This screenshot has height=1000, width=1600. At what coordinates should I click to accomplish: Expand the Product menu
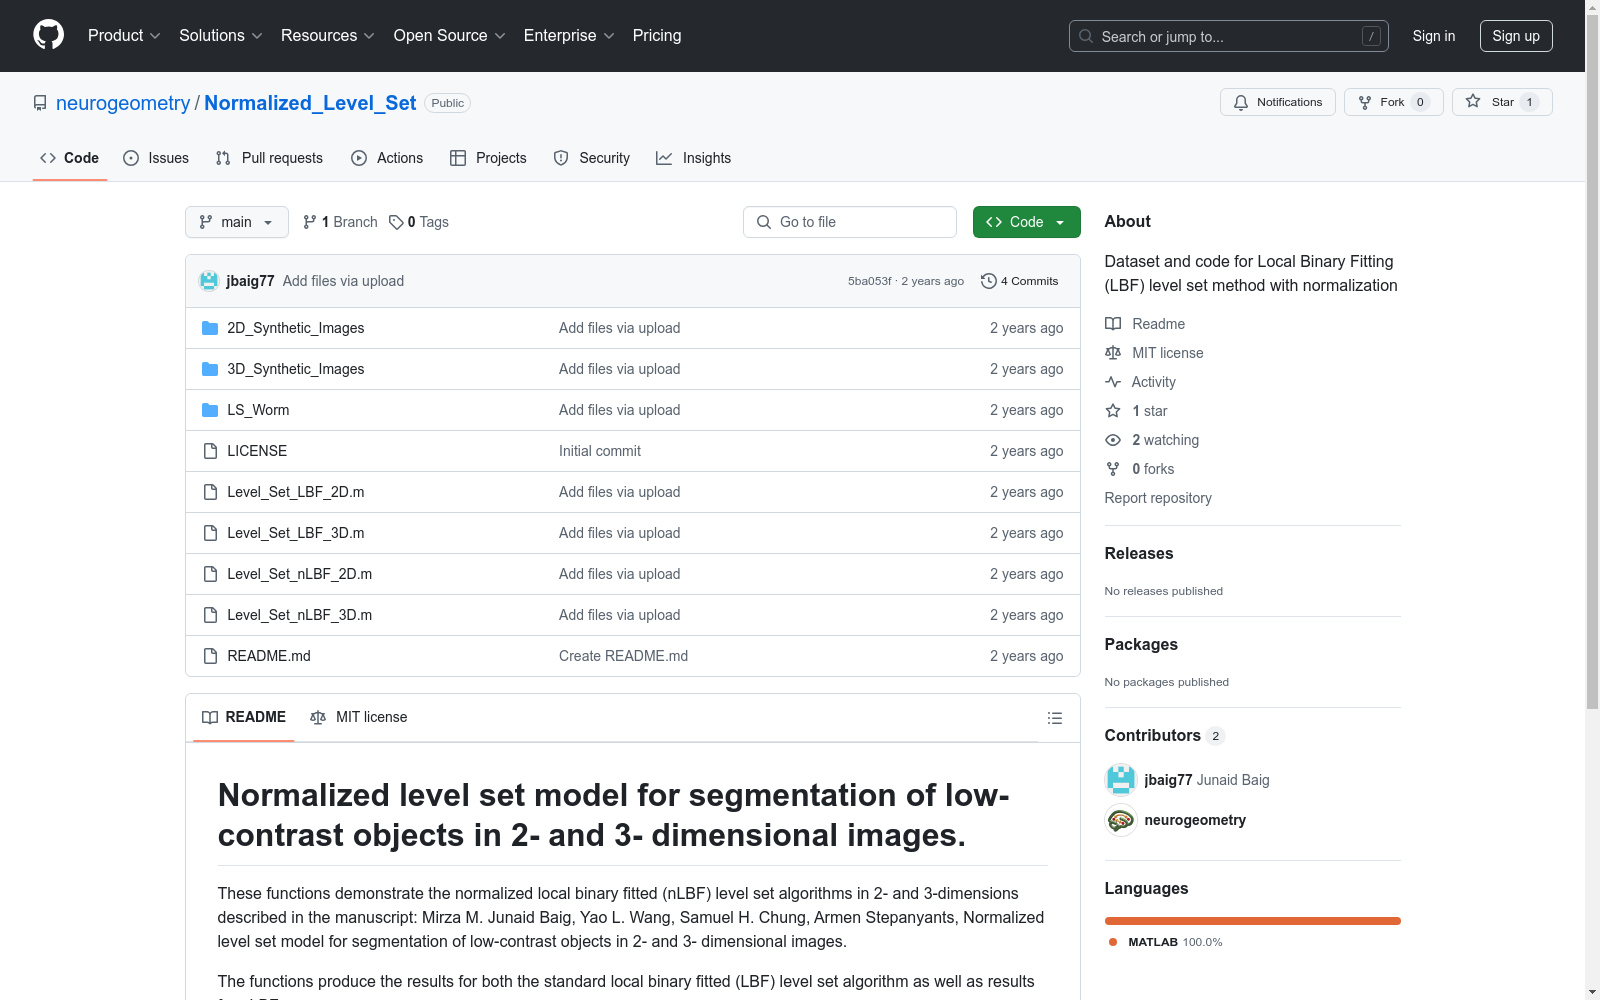pos(124,36)
